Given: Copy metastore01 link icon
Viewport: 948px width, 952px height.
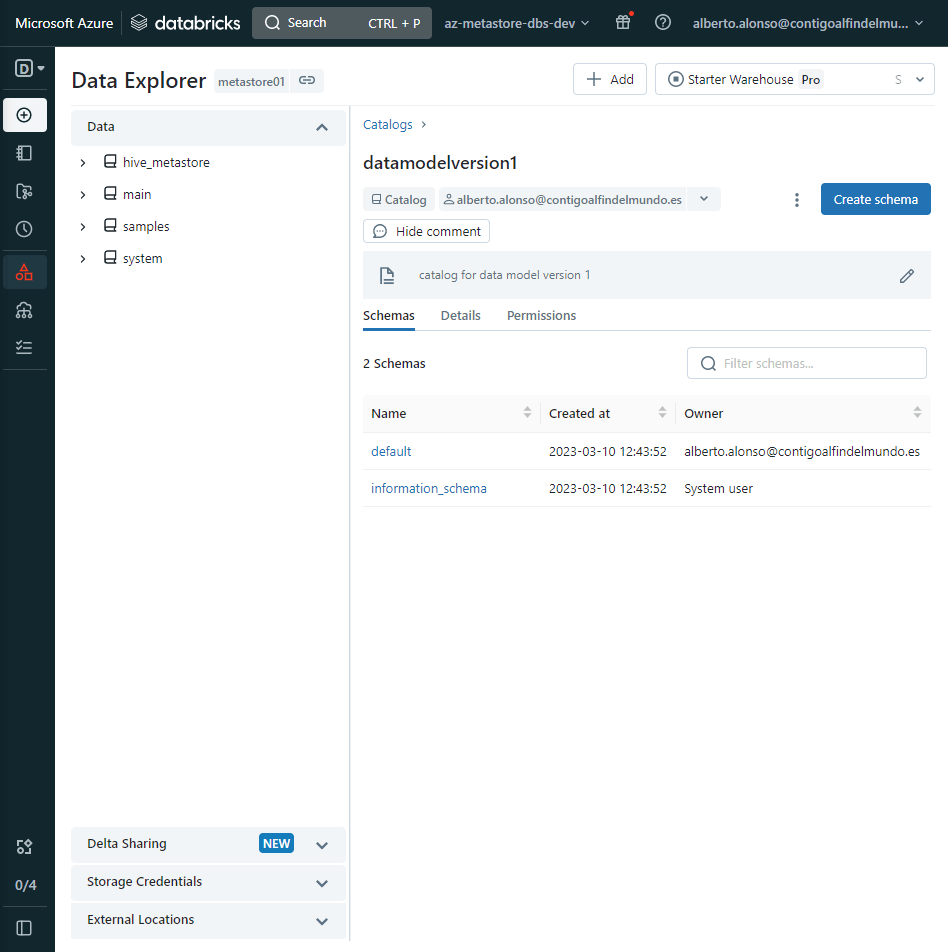Looking at the screenshot, I should 307,81.
